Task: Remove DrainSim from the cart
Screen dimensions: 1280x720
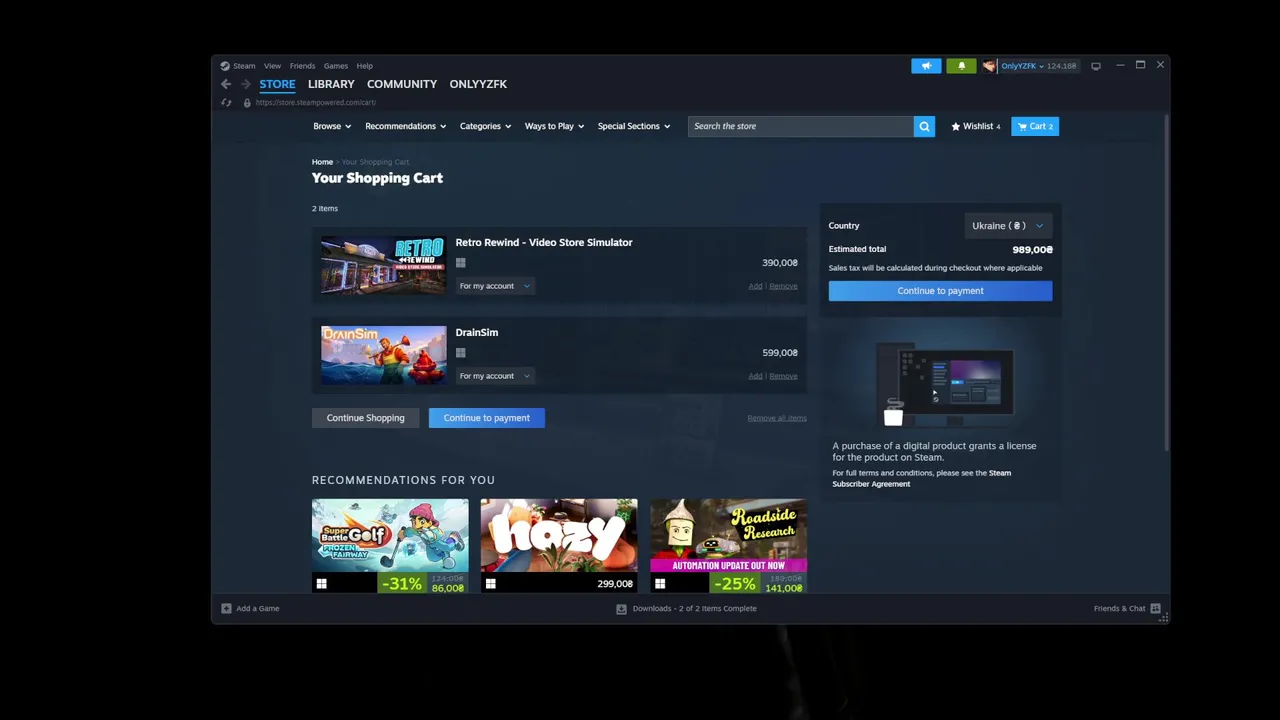Action: coord(783,376)
